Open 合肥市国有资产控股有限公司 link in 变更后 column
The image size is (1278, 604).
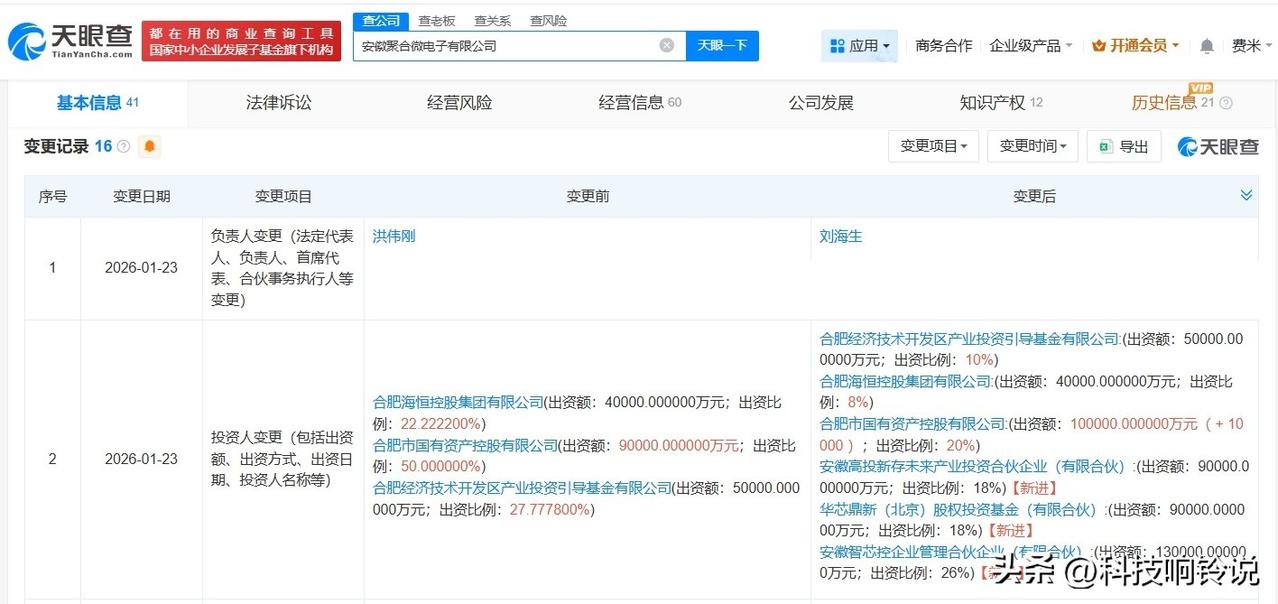pyautogui.click(x=912, y=424)
